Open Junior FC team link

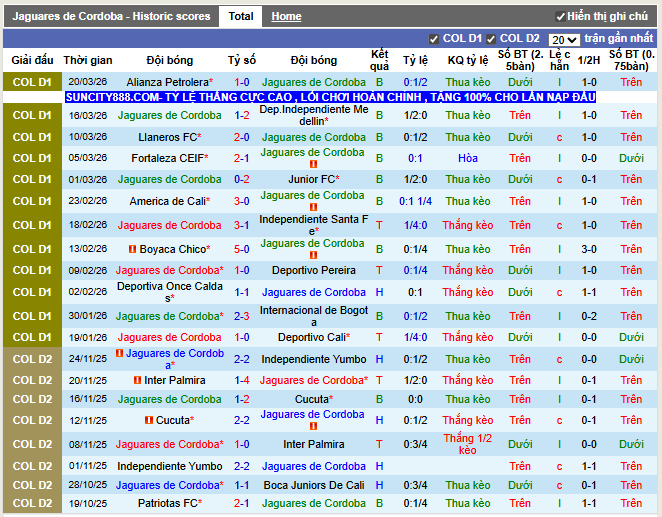pyautogui.click(x=312, y=180)
